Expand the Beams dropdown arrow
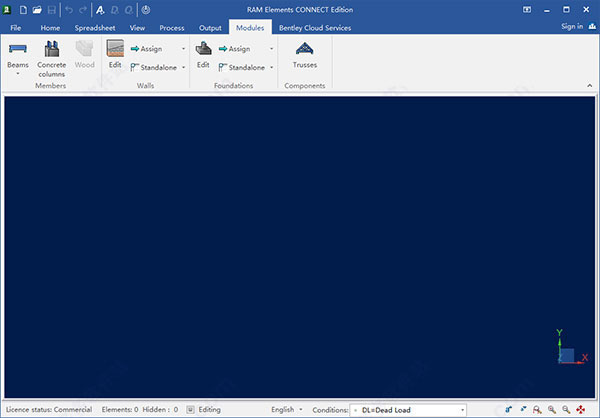Image resolution: width=600 pixels, height=418 pixels. pyautogui.click(x=18, y=73)
